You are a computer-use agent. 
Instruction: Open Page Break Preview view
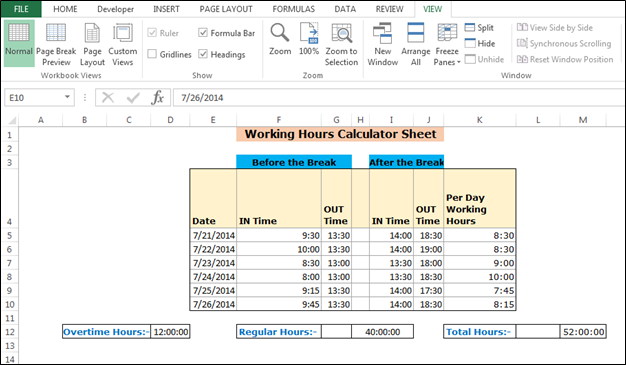tap(56, 44)
